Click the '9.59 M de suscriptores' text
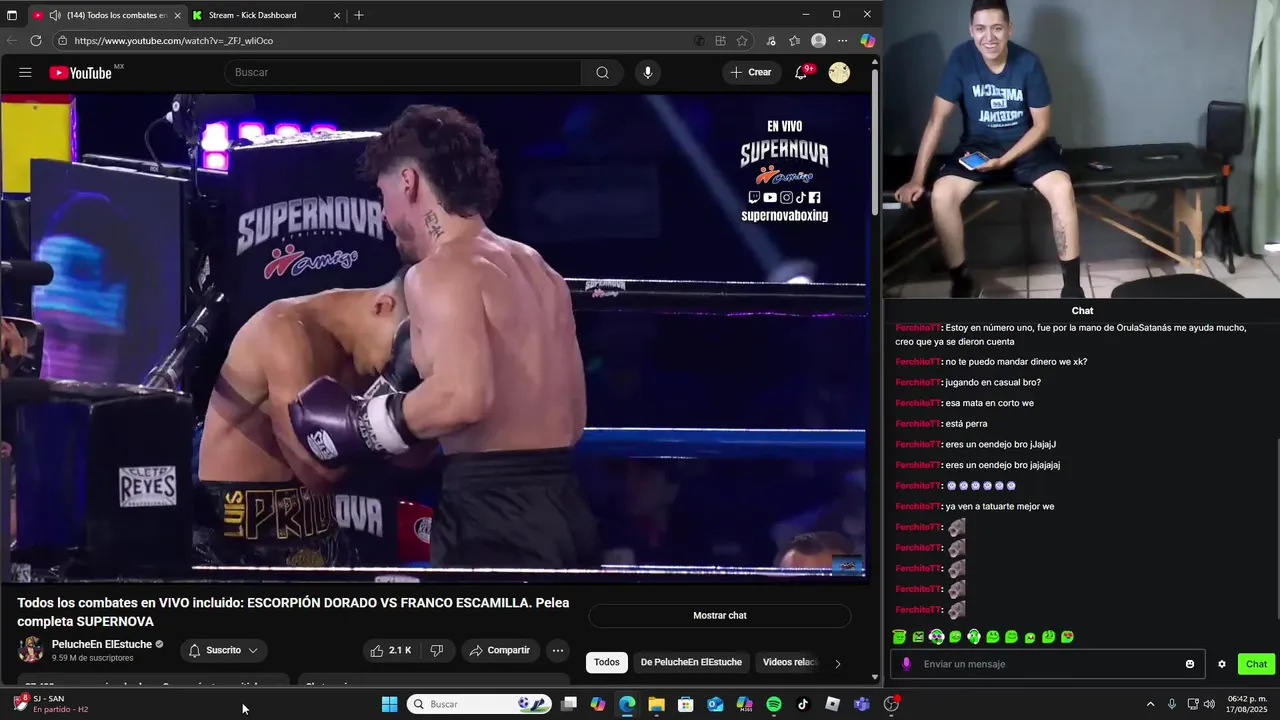Image resolution: width=1280 pixels, height=720 pixels. click(x=92, y=658)
